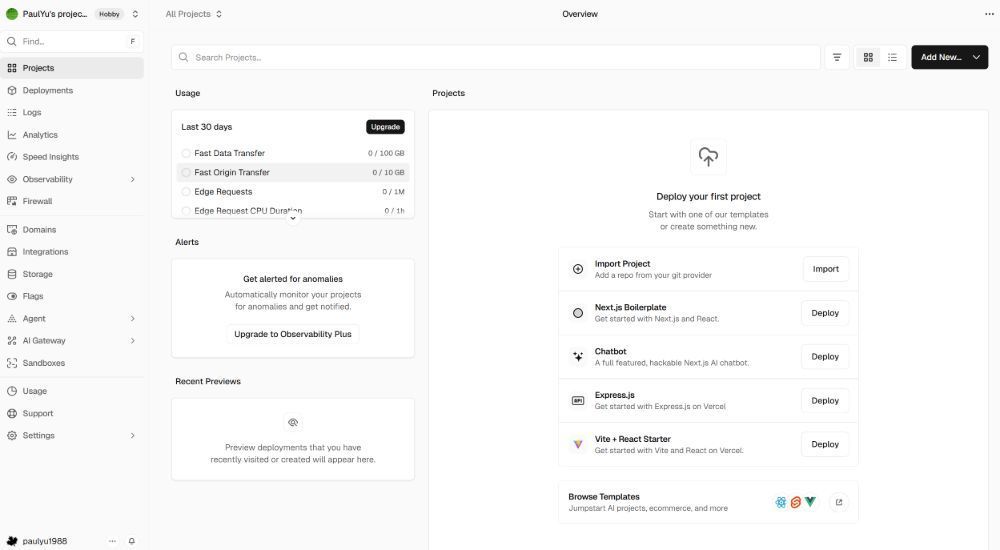Expand the usage list chevron

[x=293, y=218]
